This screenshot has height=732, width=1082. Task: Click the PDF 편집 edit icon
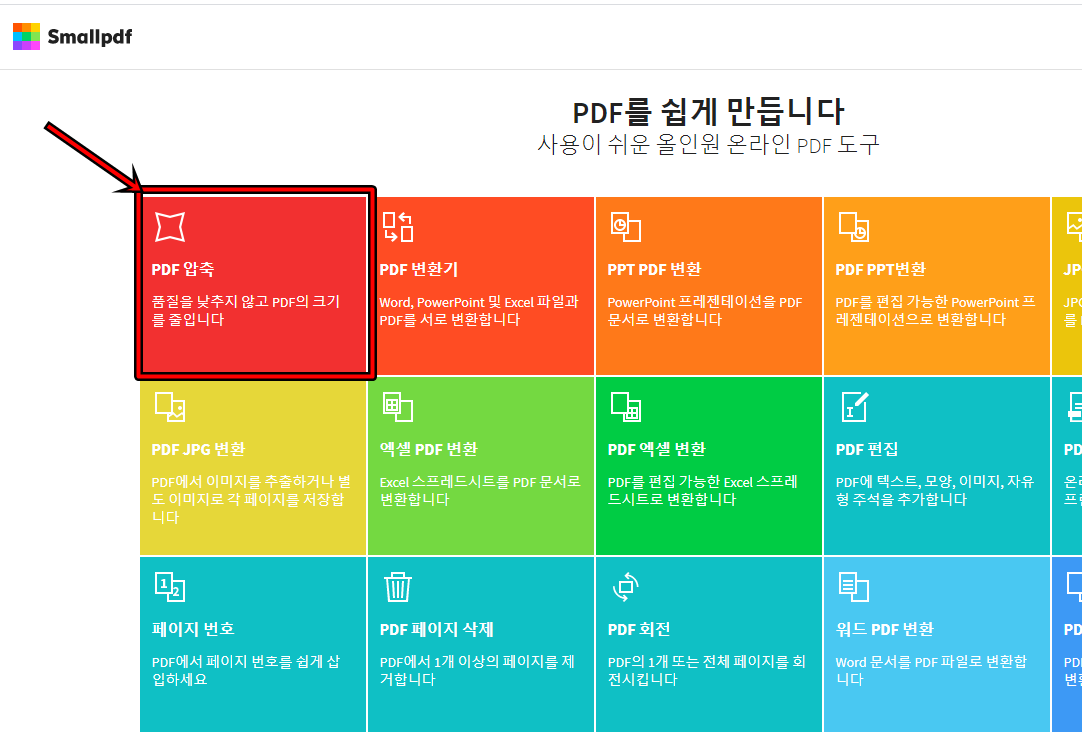(854, 406)
